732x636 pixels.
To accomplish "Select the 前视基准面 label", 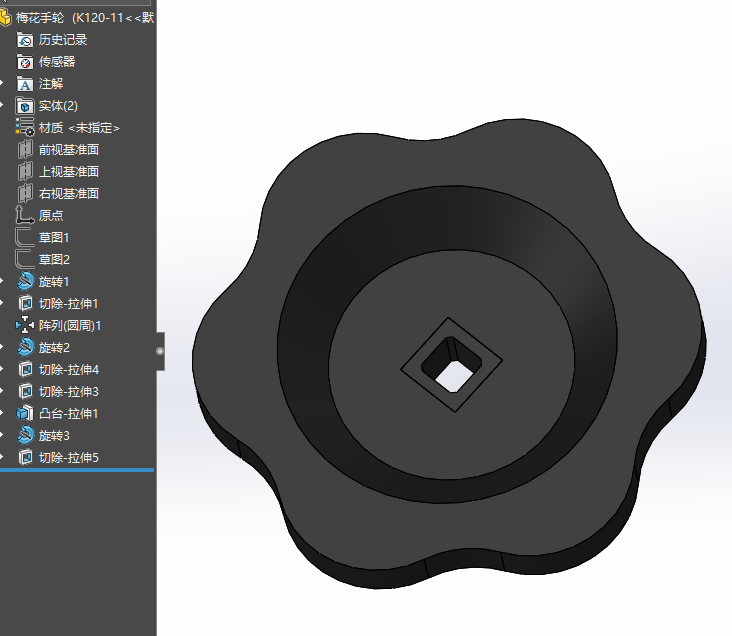I will pos(69,150).
